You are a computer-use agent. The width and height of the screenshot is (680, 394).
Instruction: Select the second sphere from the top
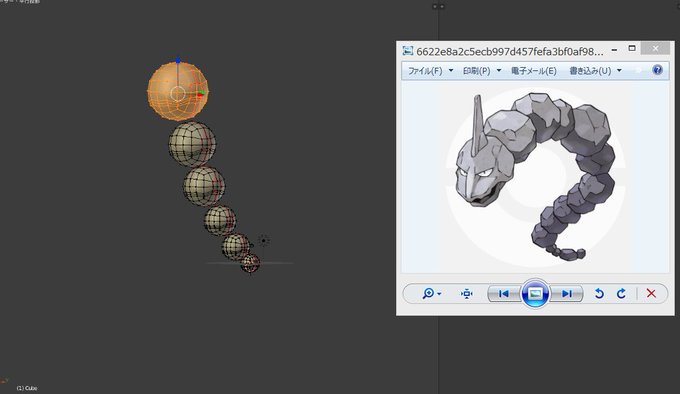pos(192,144)
